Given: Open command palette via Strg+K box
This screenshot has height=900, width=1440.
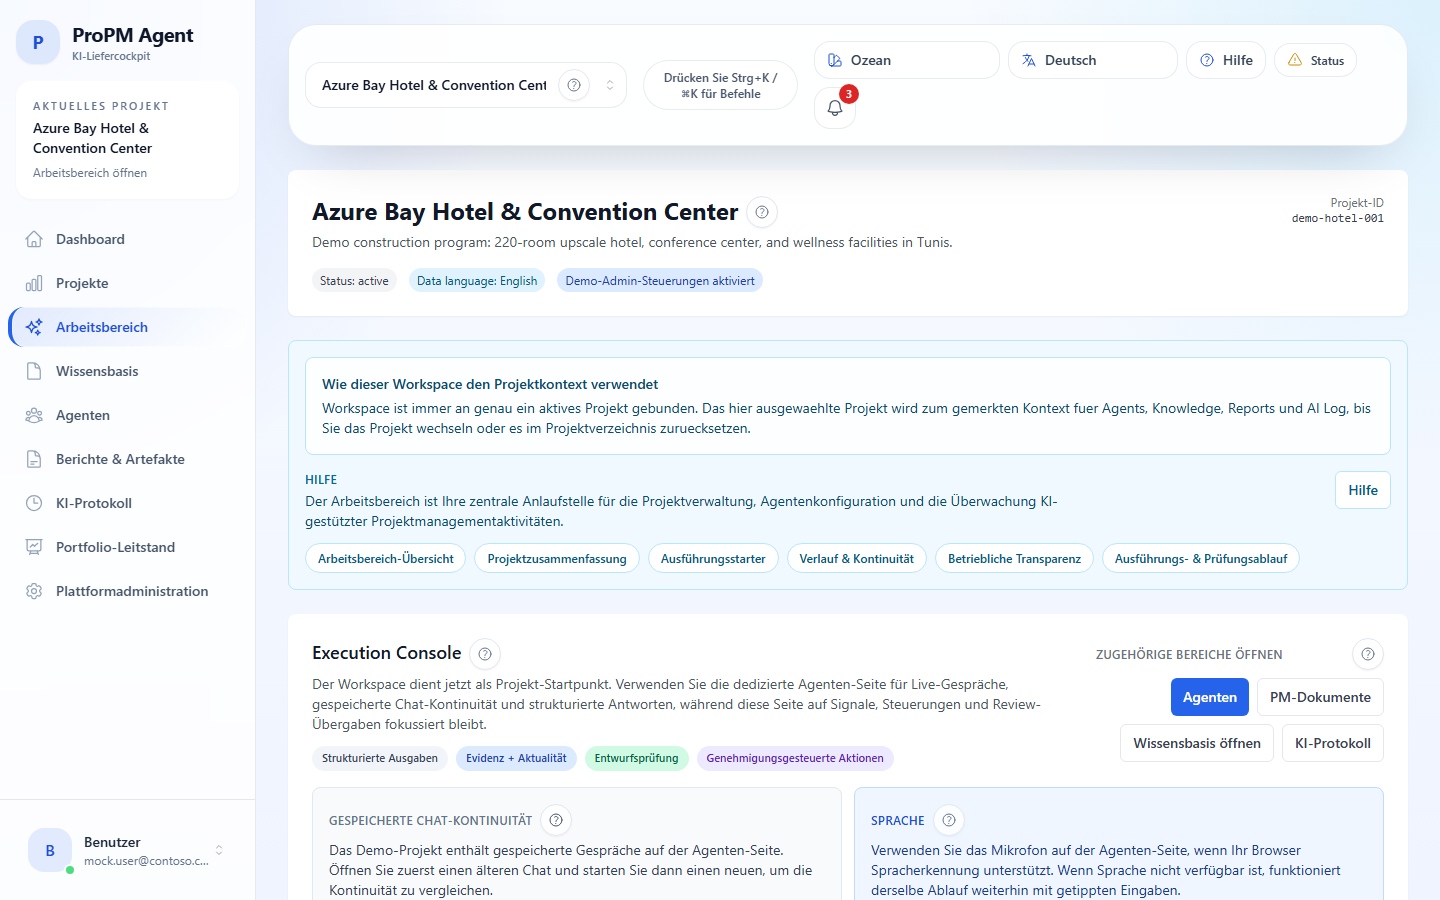Looking at the screenshot, I should (720, 85).
